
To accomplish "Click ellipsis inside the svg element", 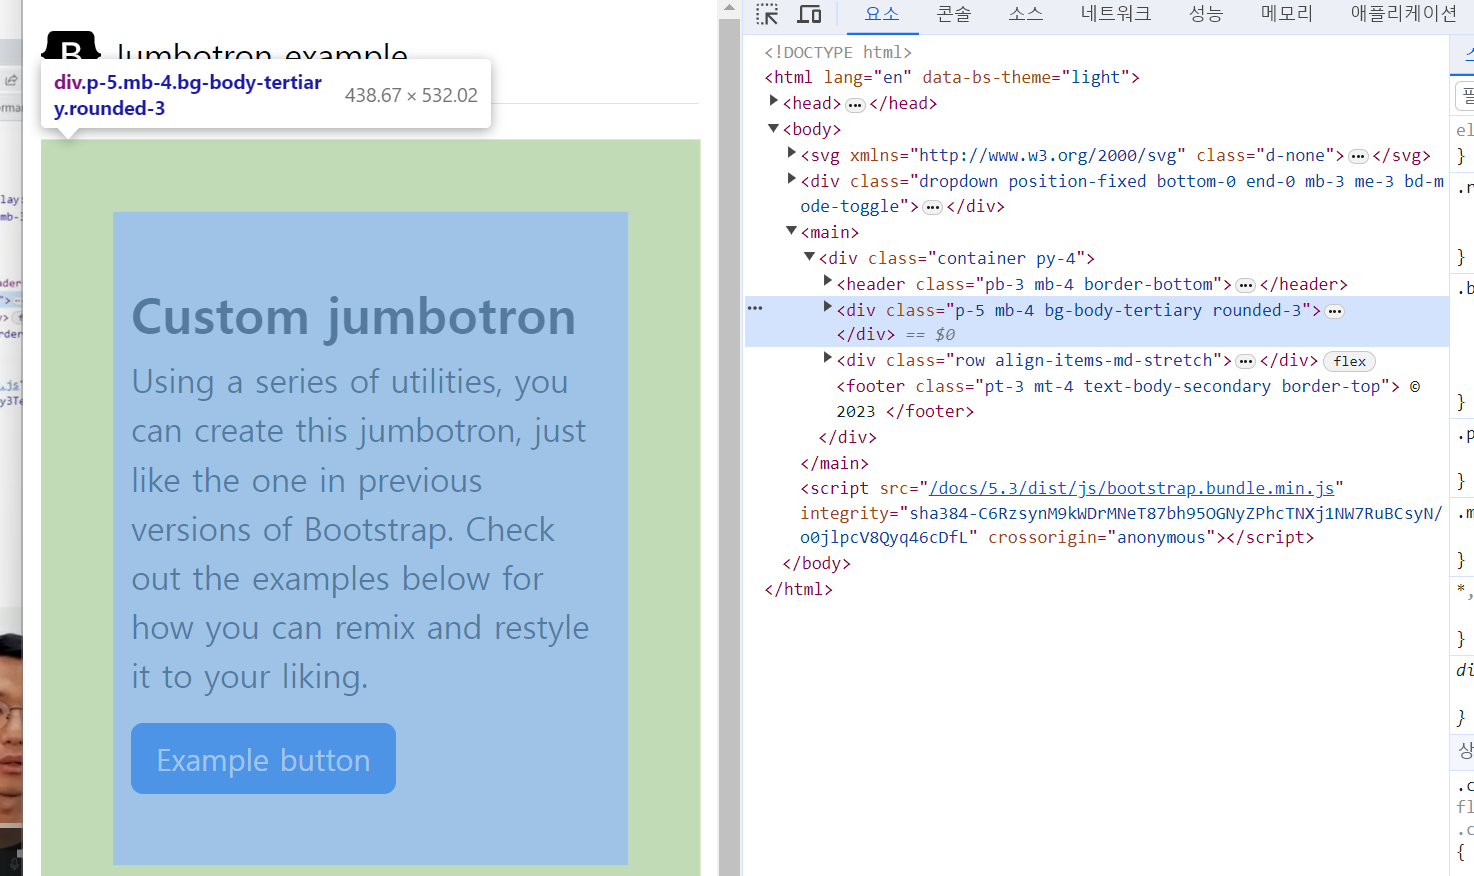I will click(1358, 156).
